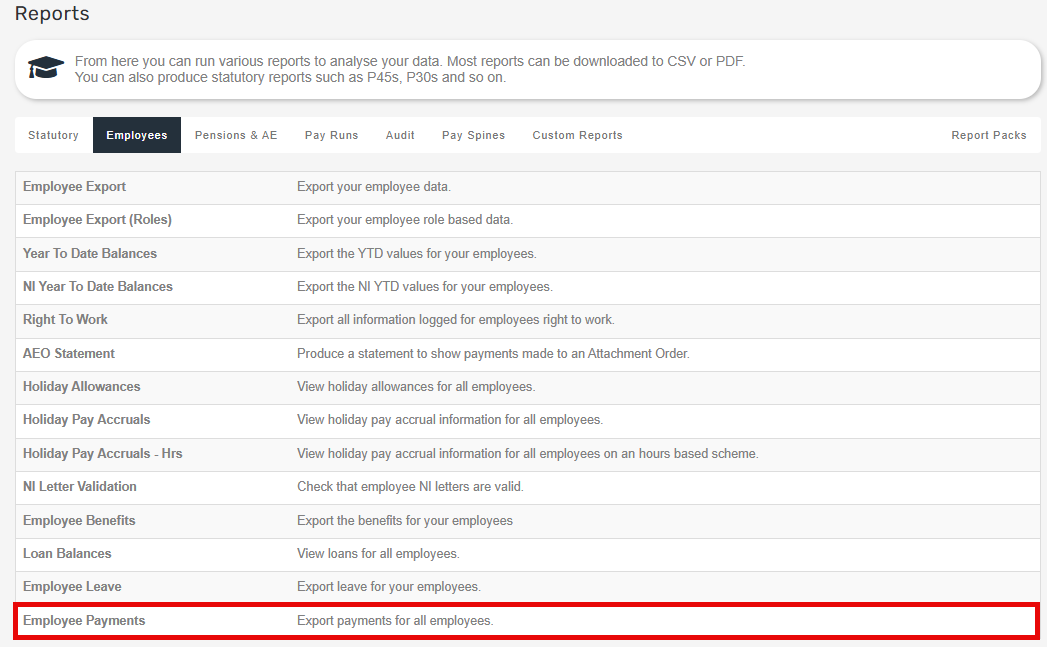This screenshot has height=647, width=1047.
Task: Open Report Packs
Action: [988, 134]
